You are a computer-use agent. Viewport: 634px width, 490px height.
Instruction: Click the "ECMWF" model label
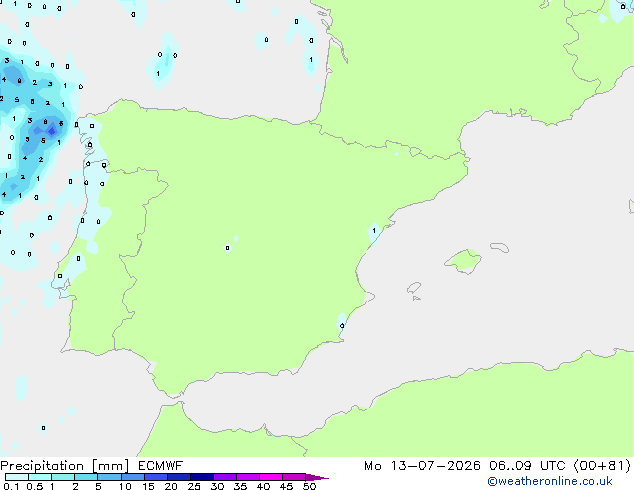tap(160, 466)
